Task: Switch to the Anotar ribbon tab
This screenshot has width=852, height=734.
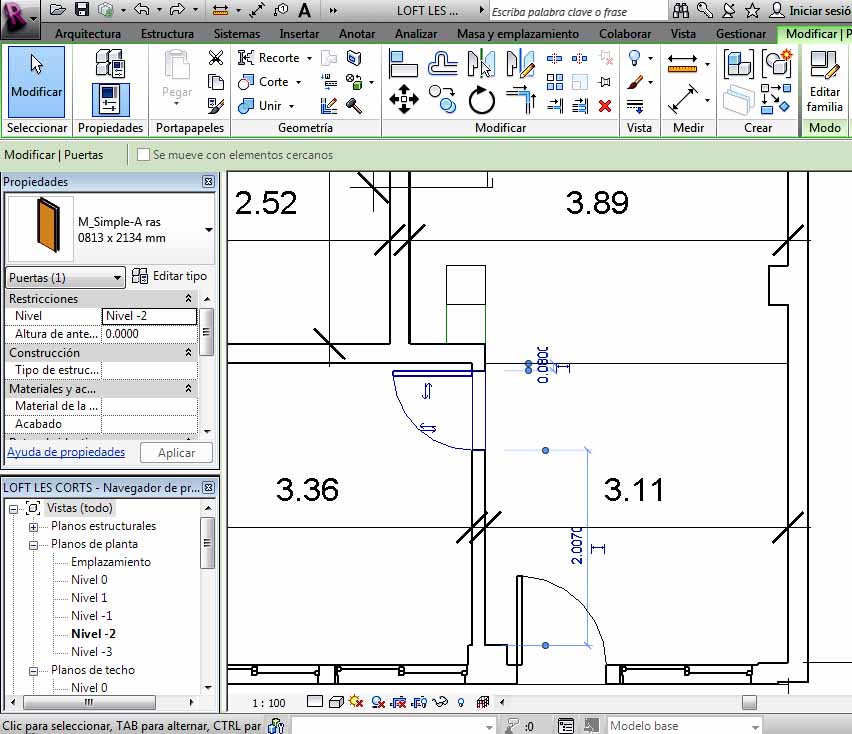Action: pos(357,33)
